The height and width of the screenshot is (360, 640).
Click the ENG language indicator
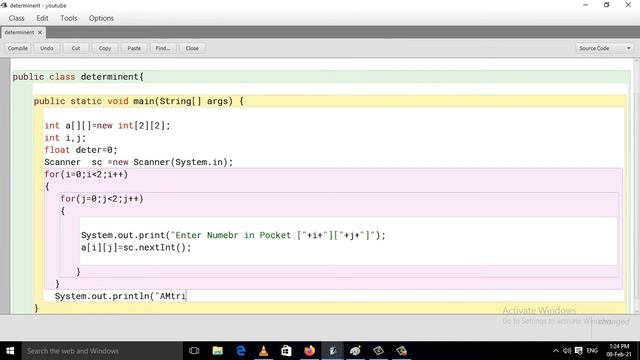point(592,351)
